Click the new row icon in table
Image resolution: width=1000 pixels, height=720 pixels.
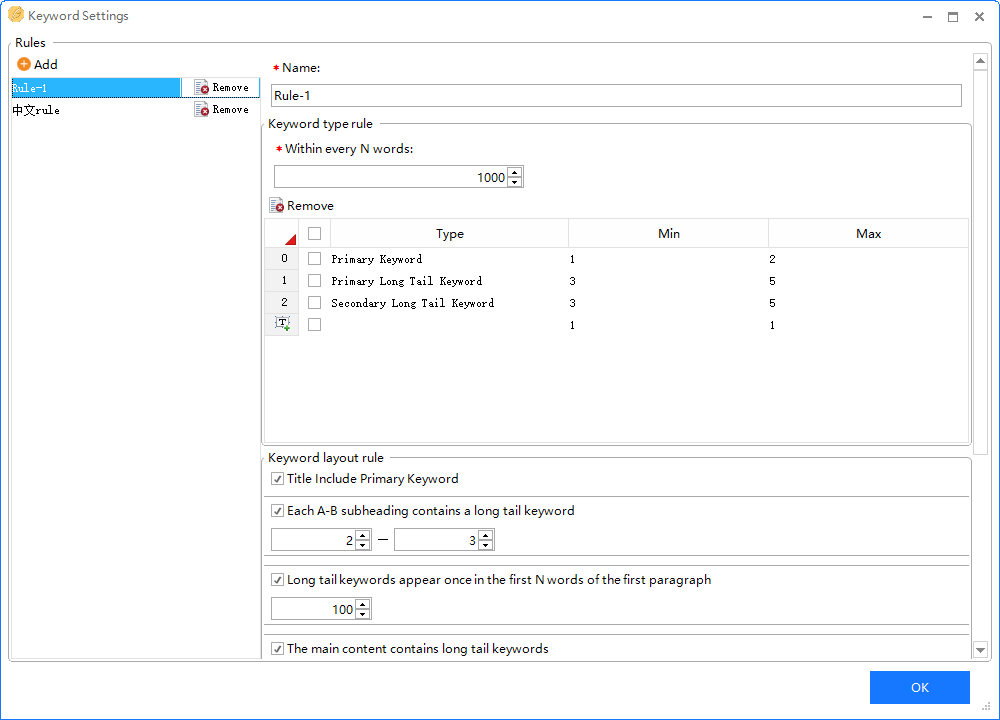pos(282,324)
